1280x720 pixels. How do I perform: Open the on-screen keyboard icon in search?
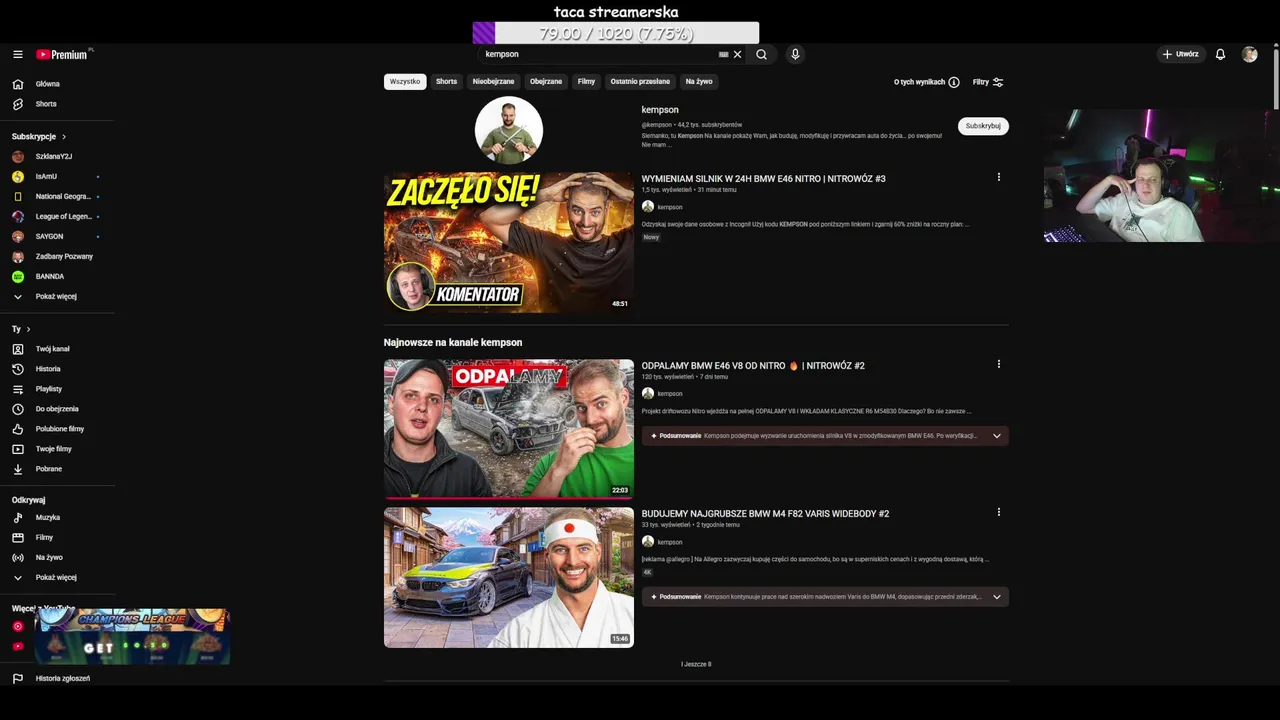pyautogui.click(x=724, y=54)
